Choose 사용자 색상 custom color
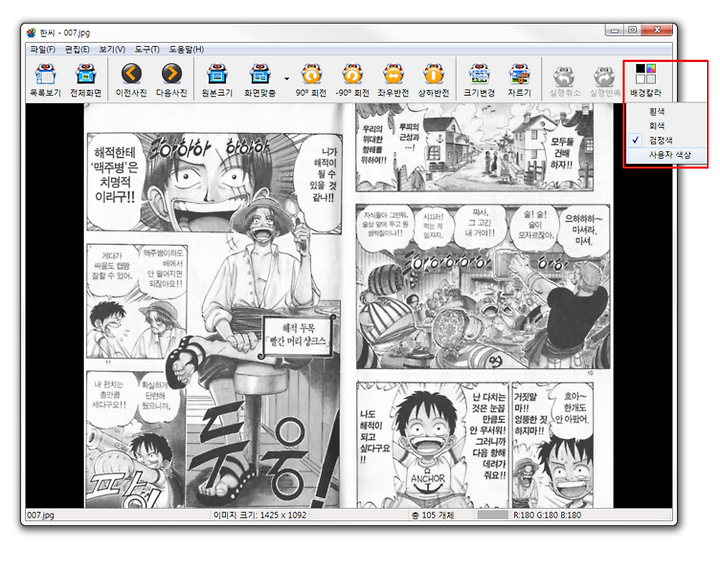The width and height of the screenshot is (720, 570). click(667, 155)
